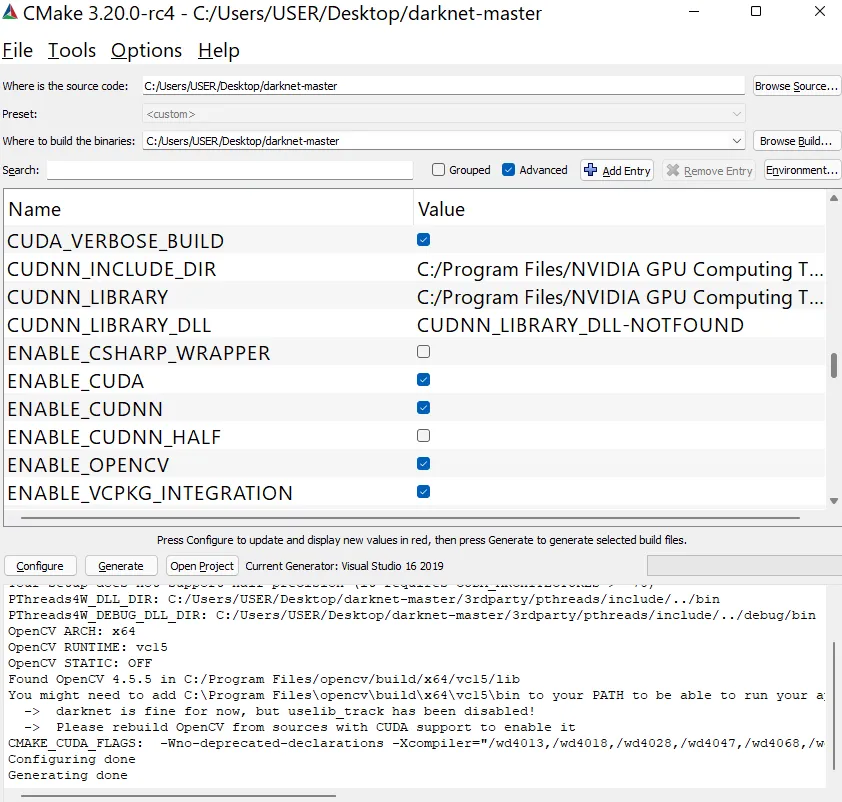Open the Help menu
842x802 pixels.
tap(219, 50)
